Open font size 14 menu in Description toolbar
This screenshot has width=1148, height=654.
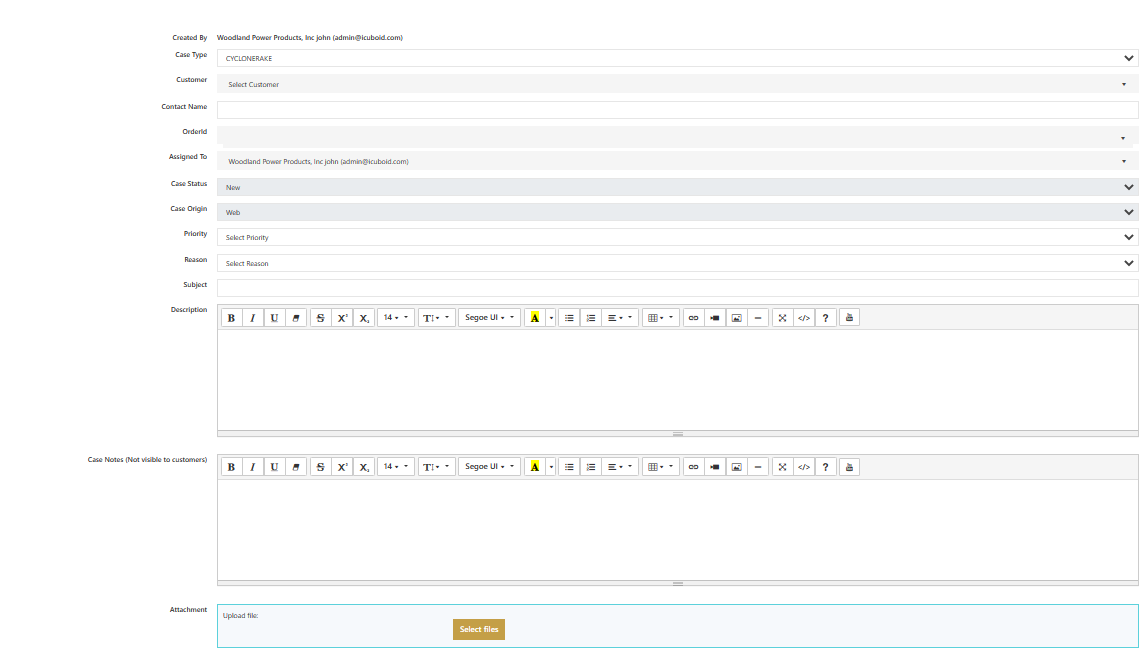396,318
